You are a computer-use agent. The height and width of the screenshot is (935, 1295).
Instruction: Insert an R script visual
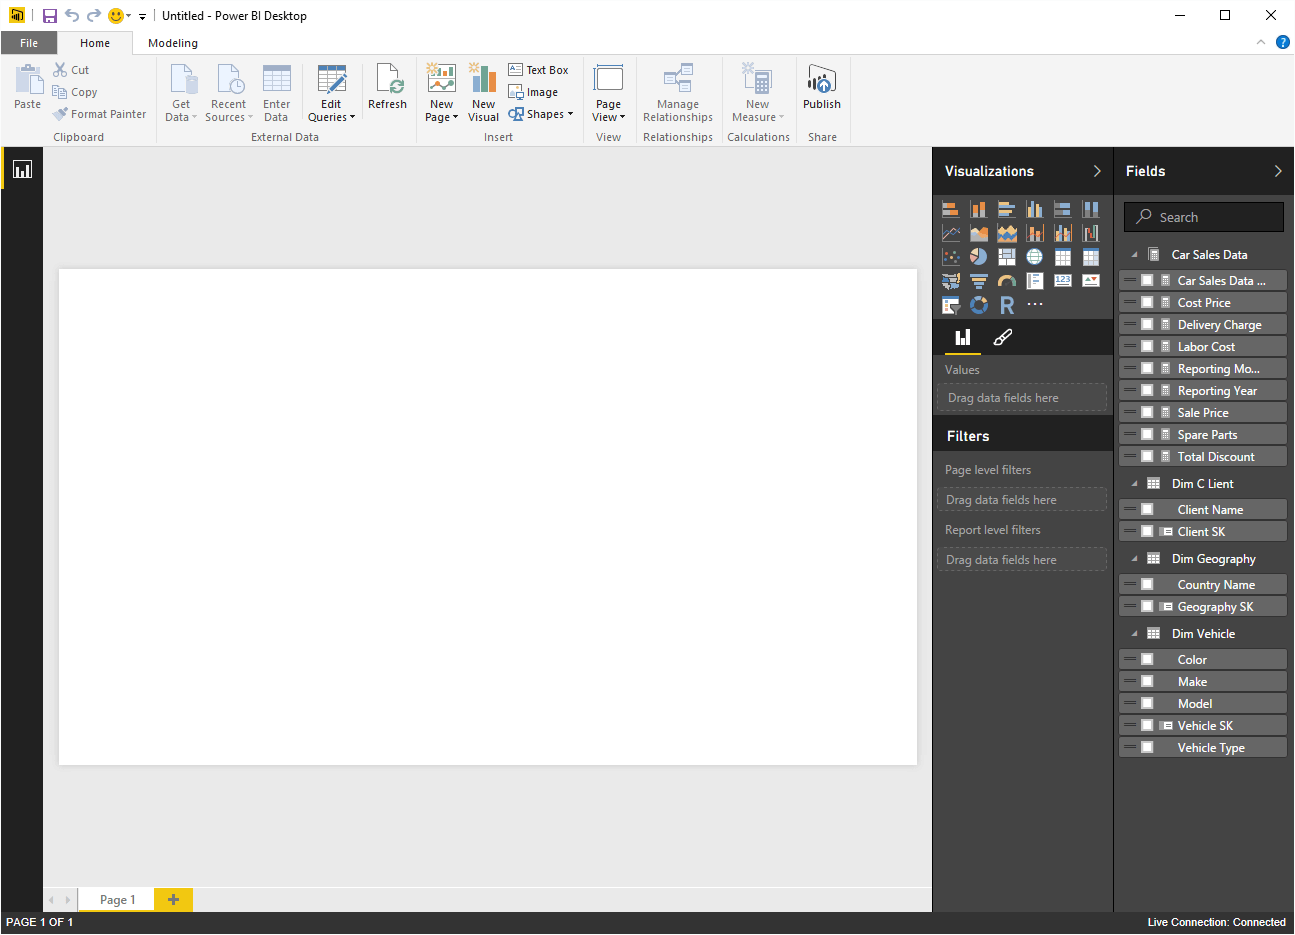pyautogui.click(x=1007, y=305)
